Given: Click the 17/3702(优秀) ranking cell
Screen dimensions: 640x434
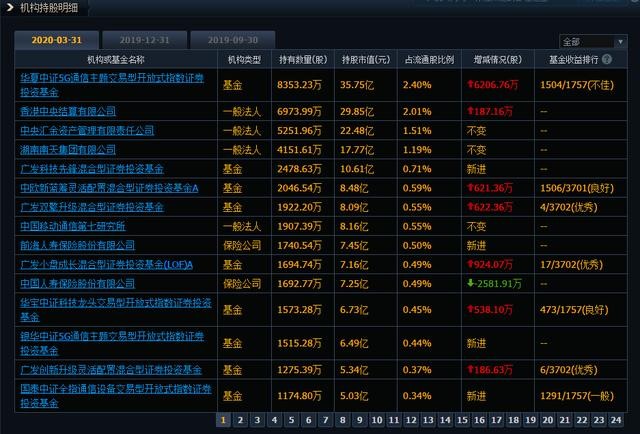Looking at the screenshot, I should [x=571, y=264].
